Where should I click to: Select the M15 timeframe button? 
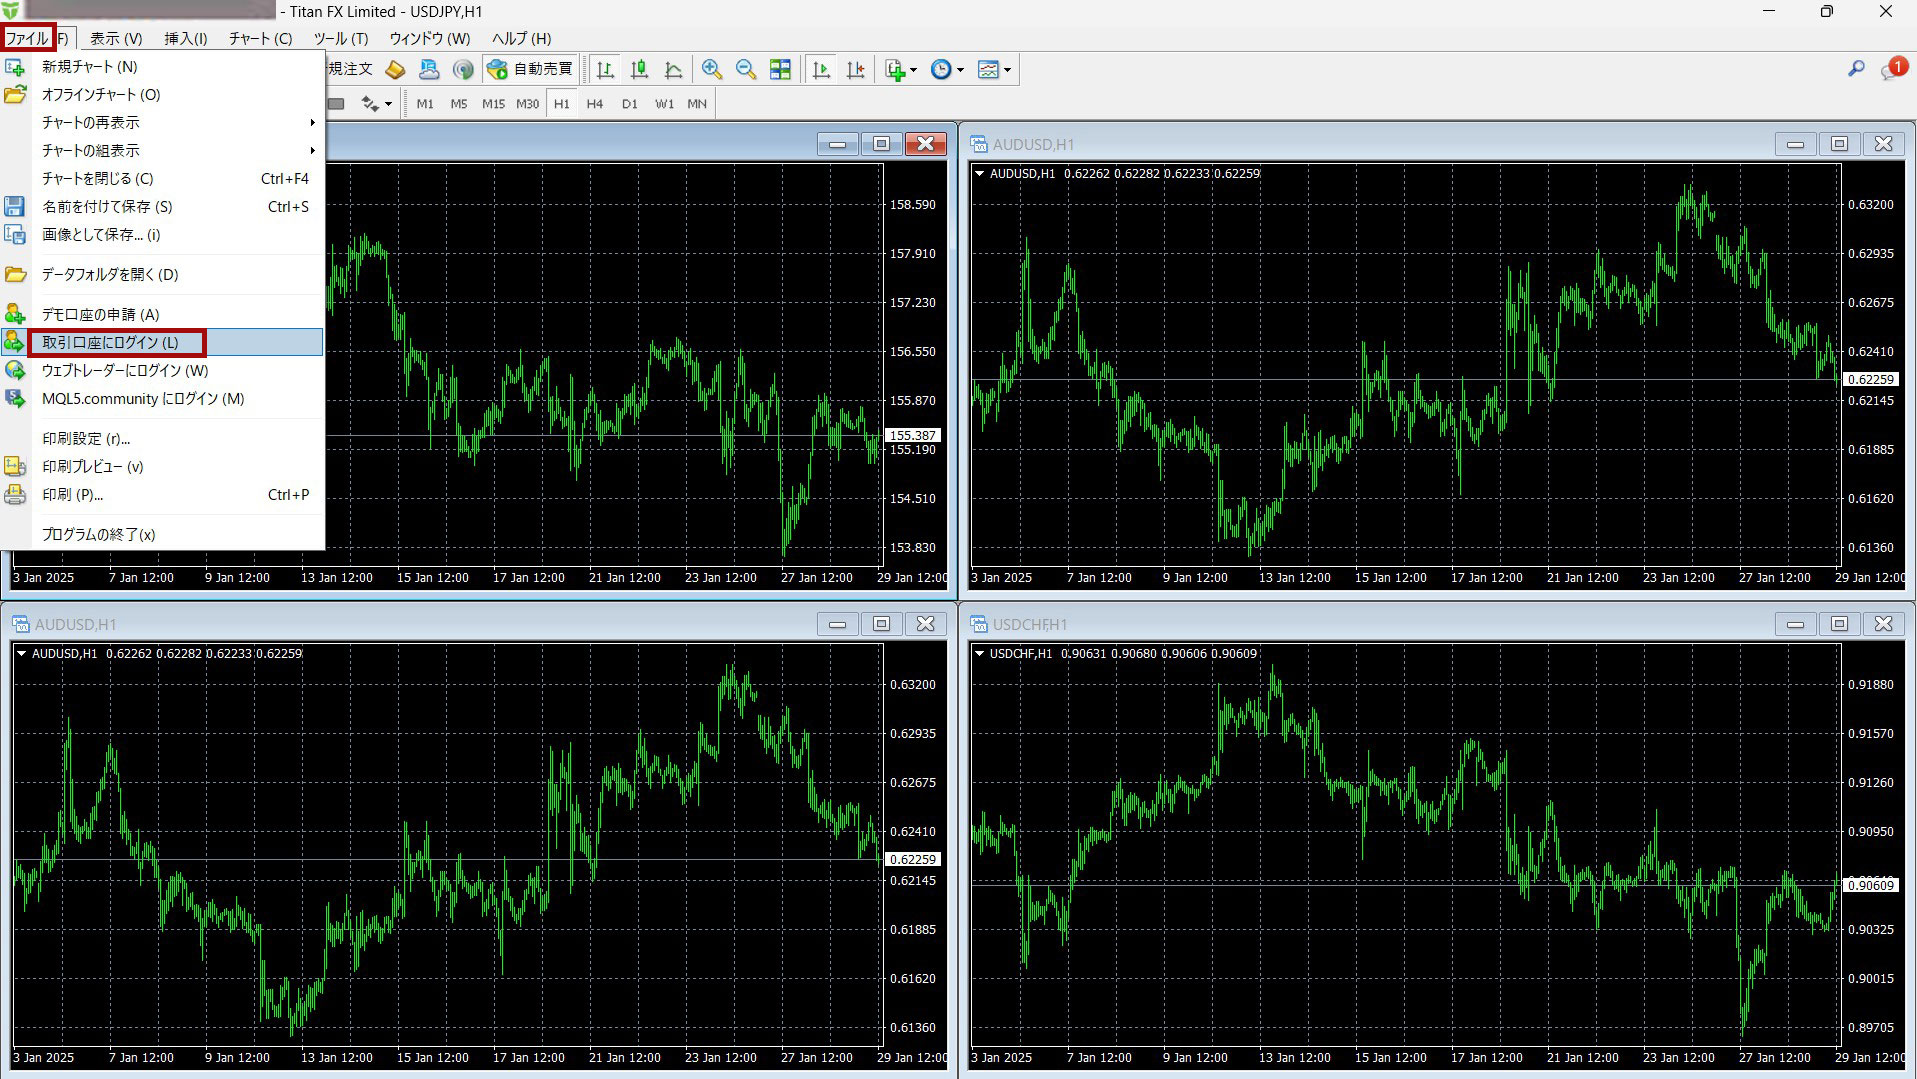[x=493, y=103]
